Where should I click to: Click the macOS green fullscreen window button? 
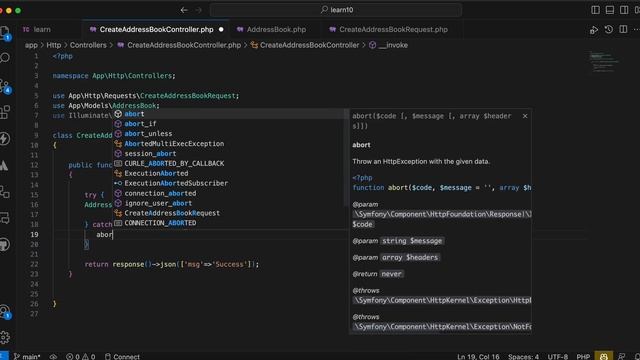point(18,10)
